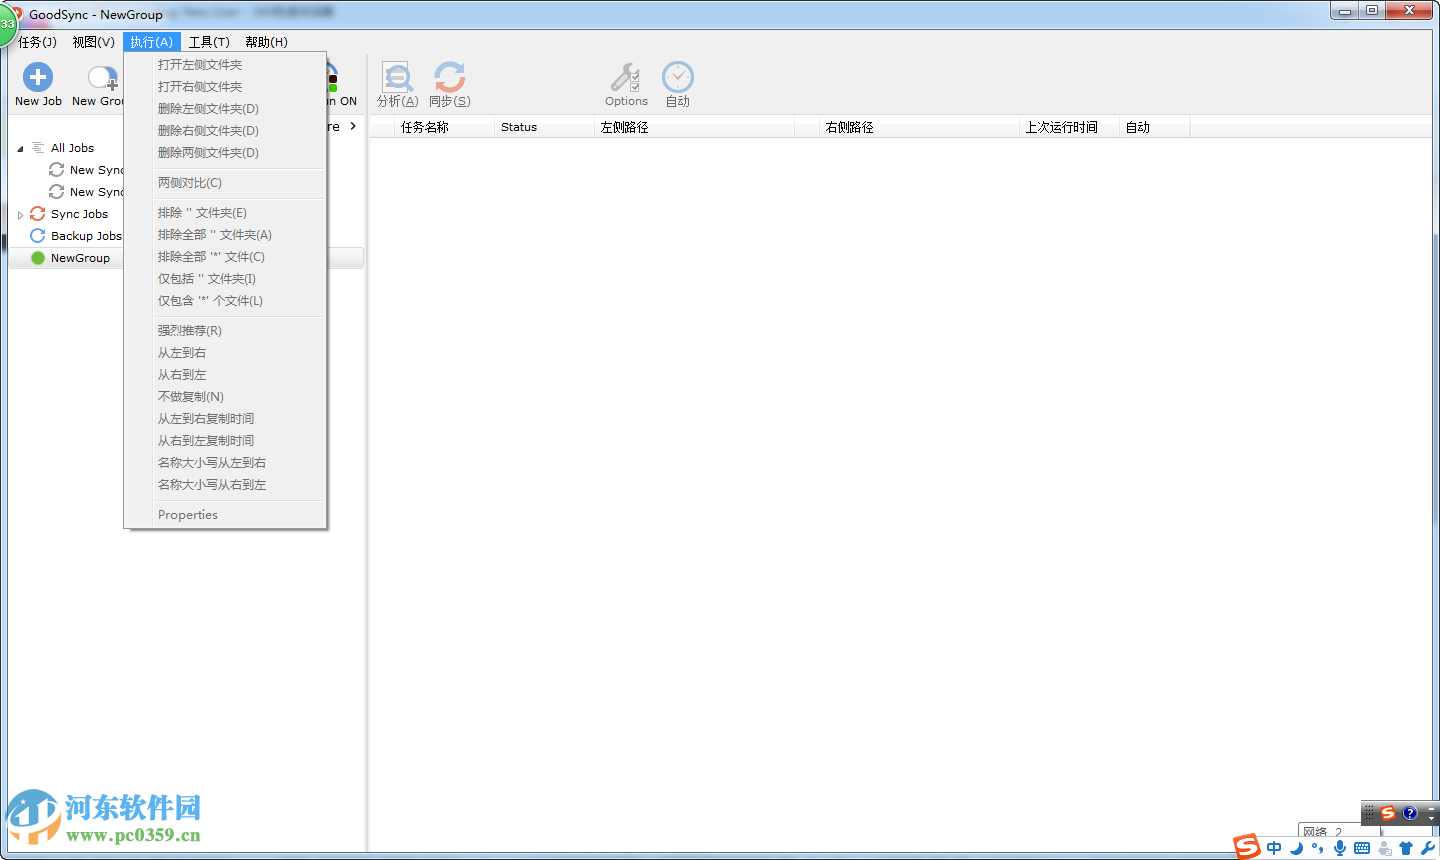
Task: Sort by the 右侧路径 column header
Action: click(920, 127)
